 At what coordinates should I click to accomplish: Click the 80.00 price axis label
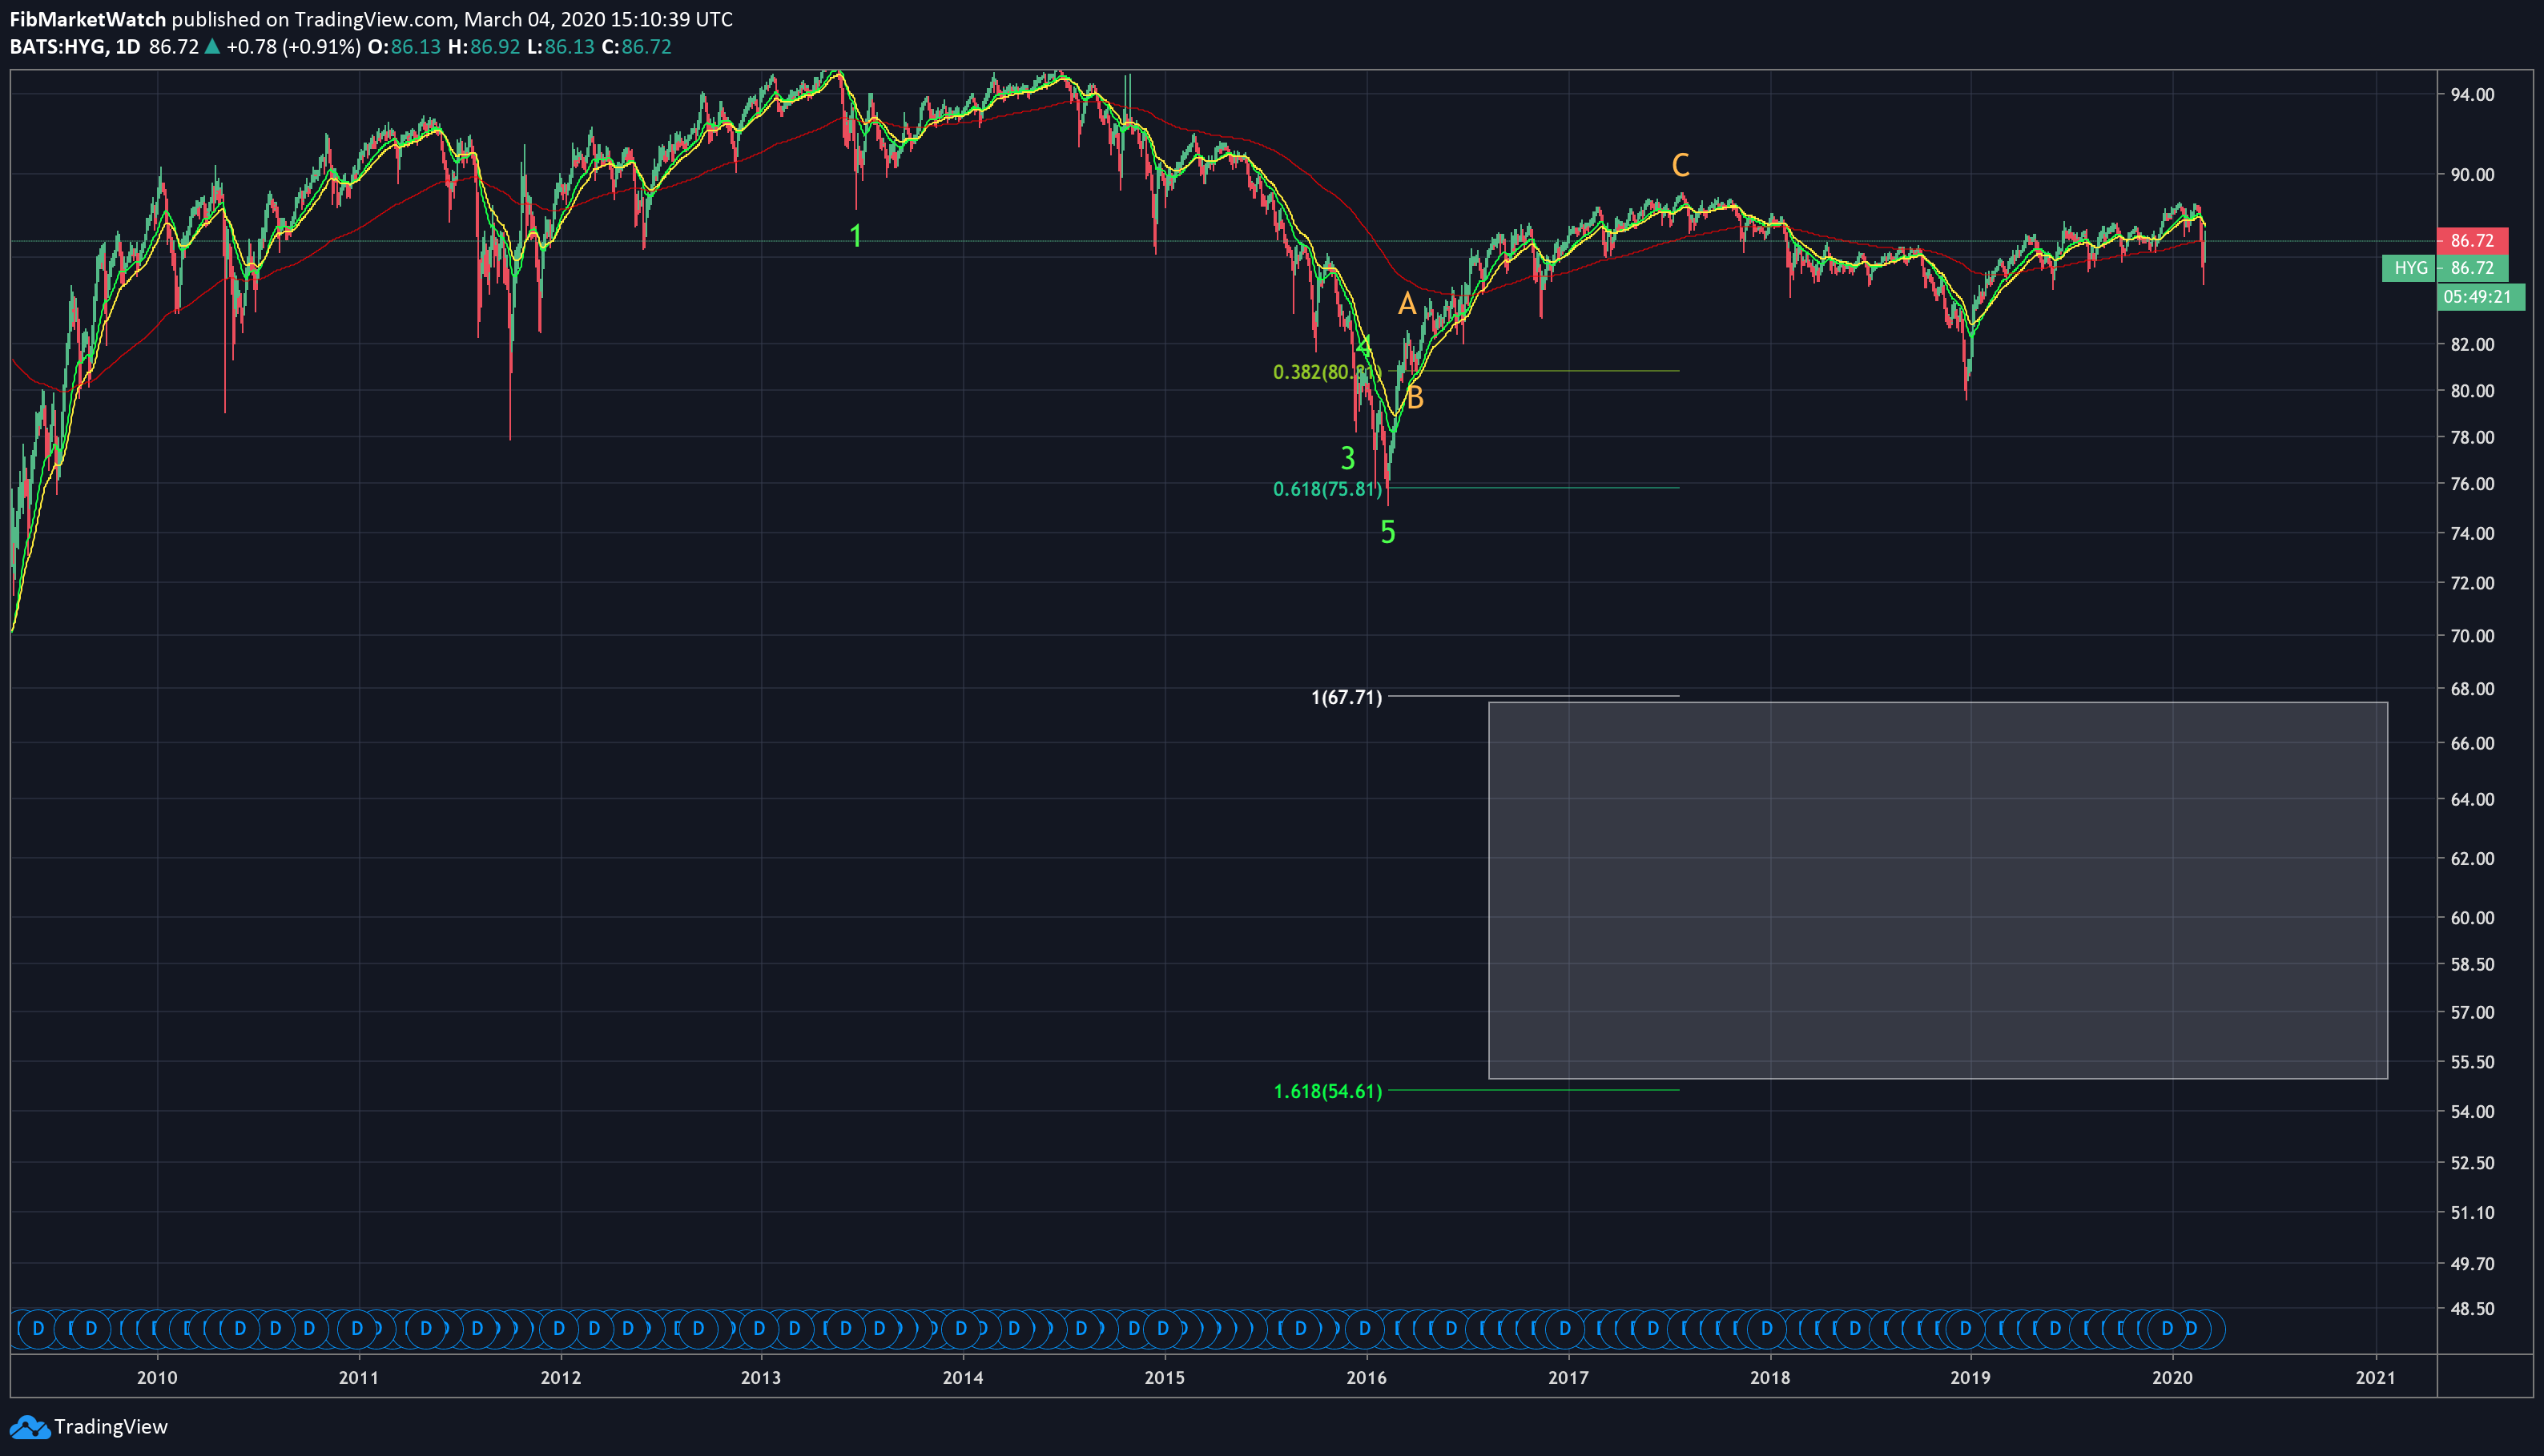pos(2472,391)
